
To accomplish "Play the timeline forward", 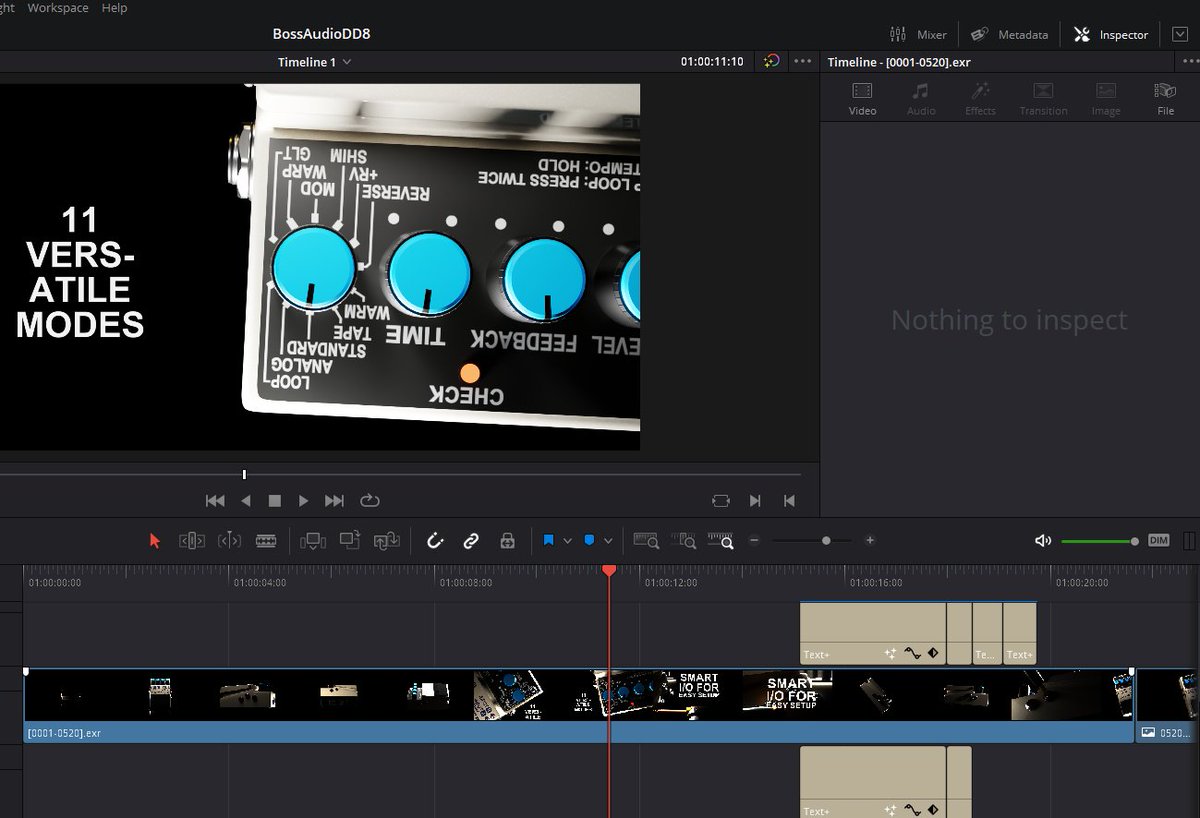I will click(304, 501).
